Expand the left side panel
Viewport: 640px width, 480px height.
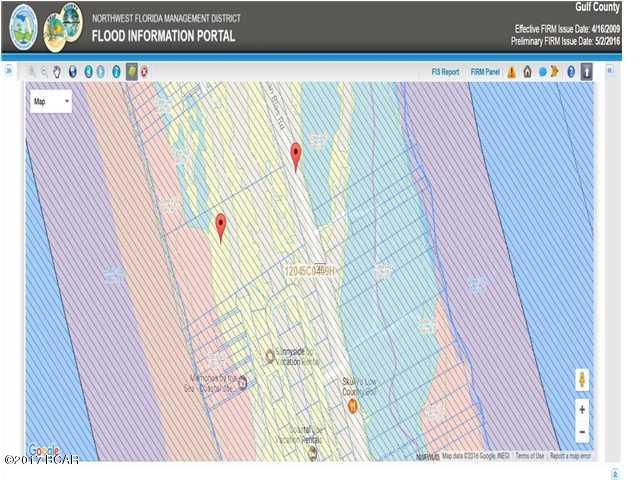pos(8,71)
